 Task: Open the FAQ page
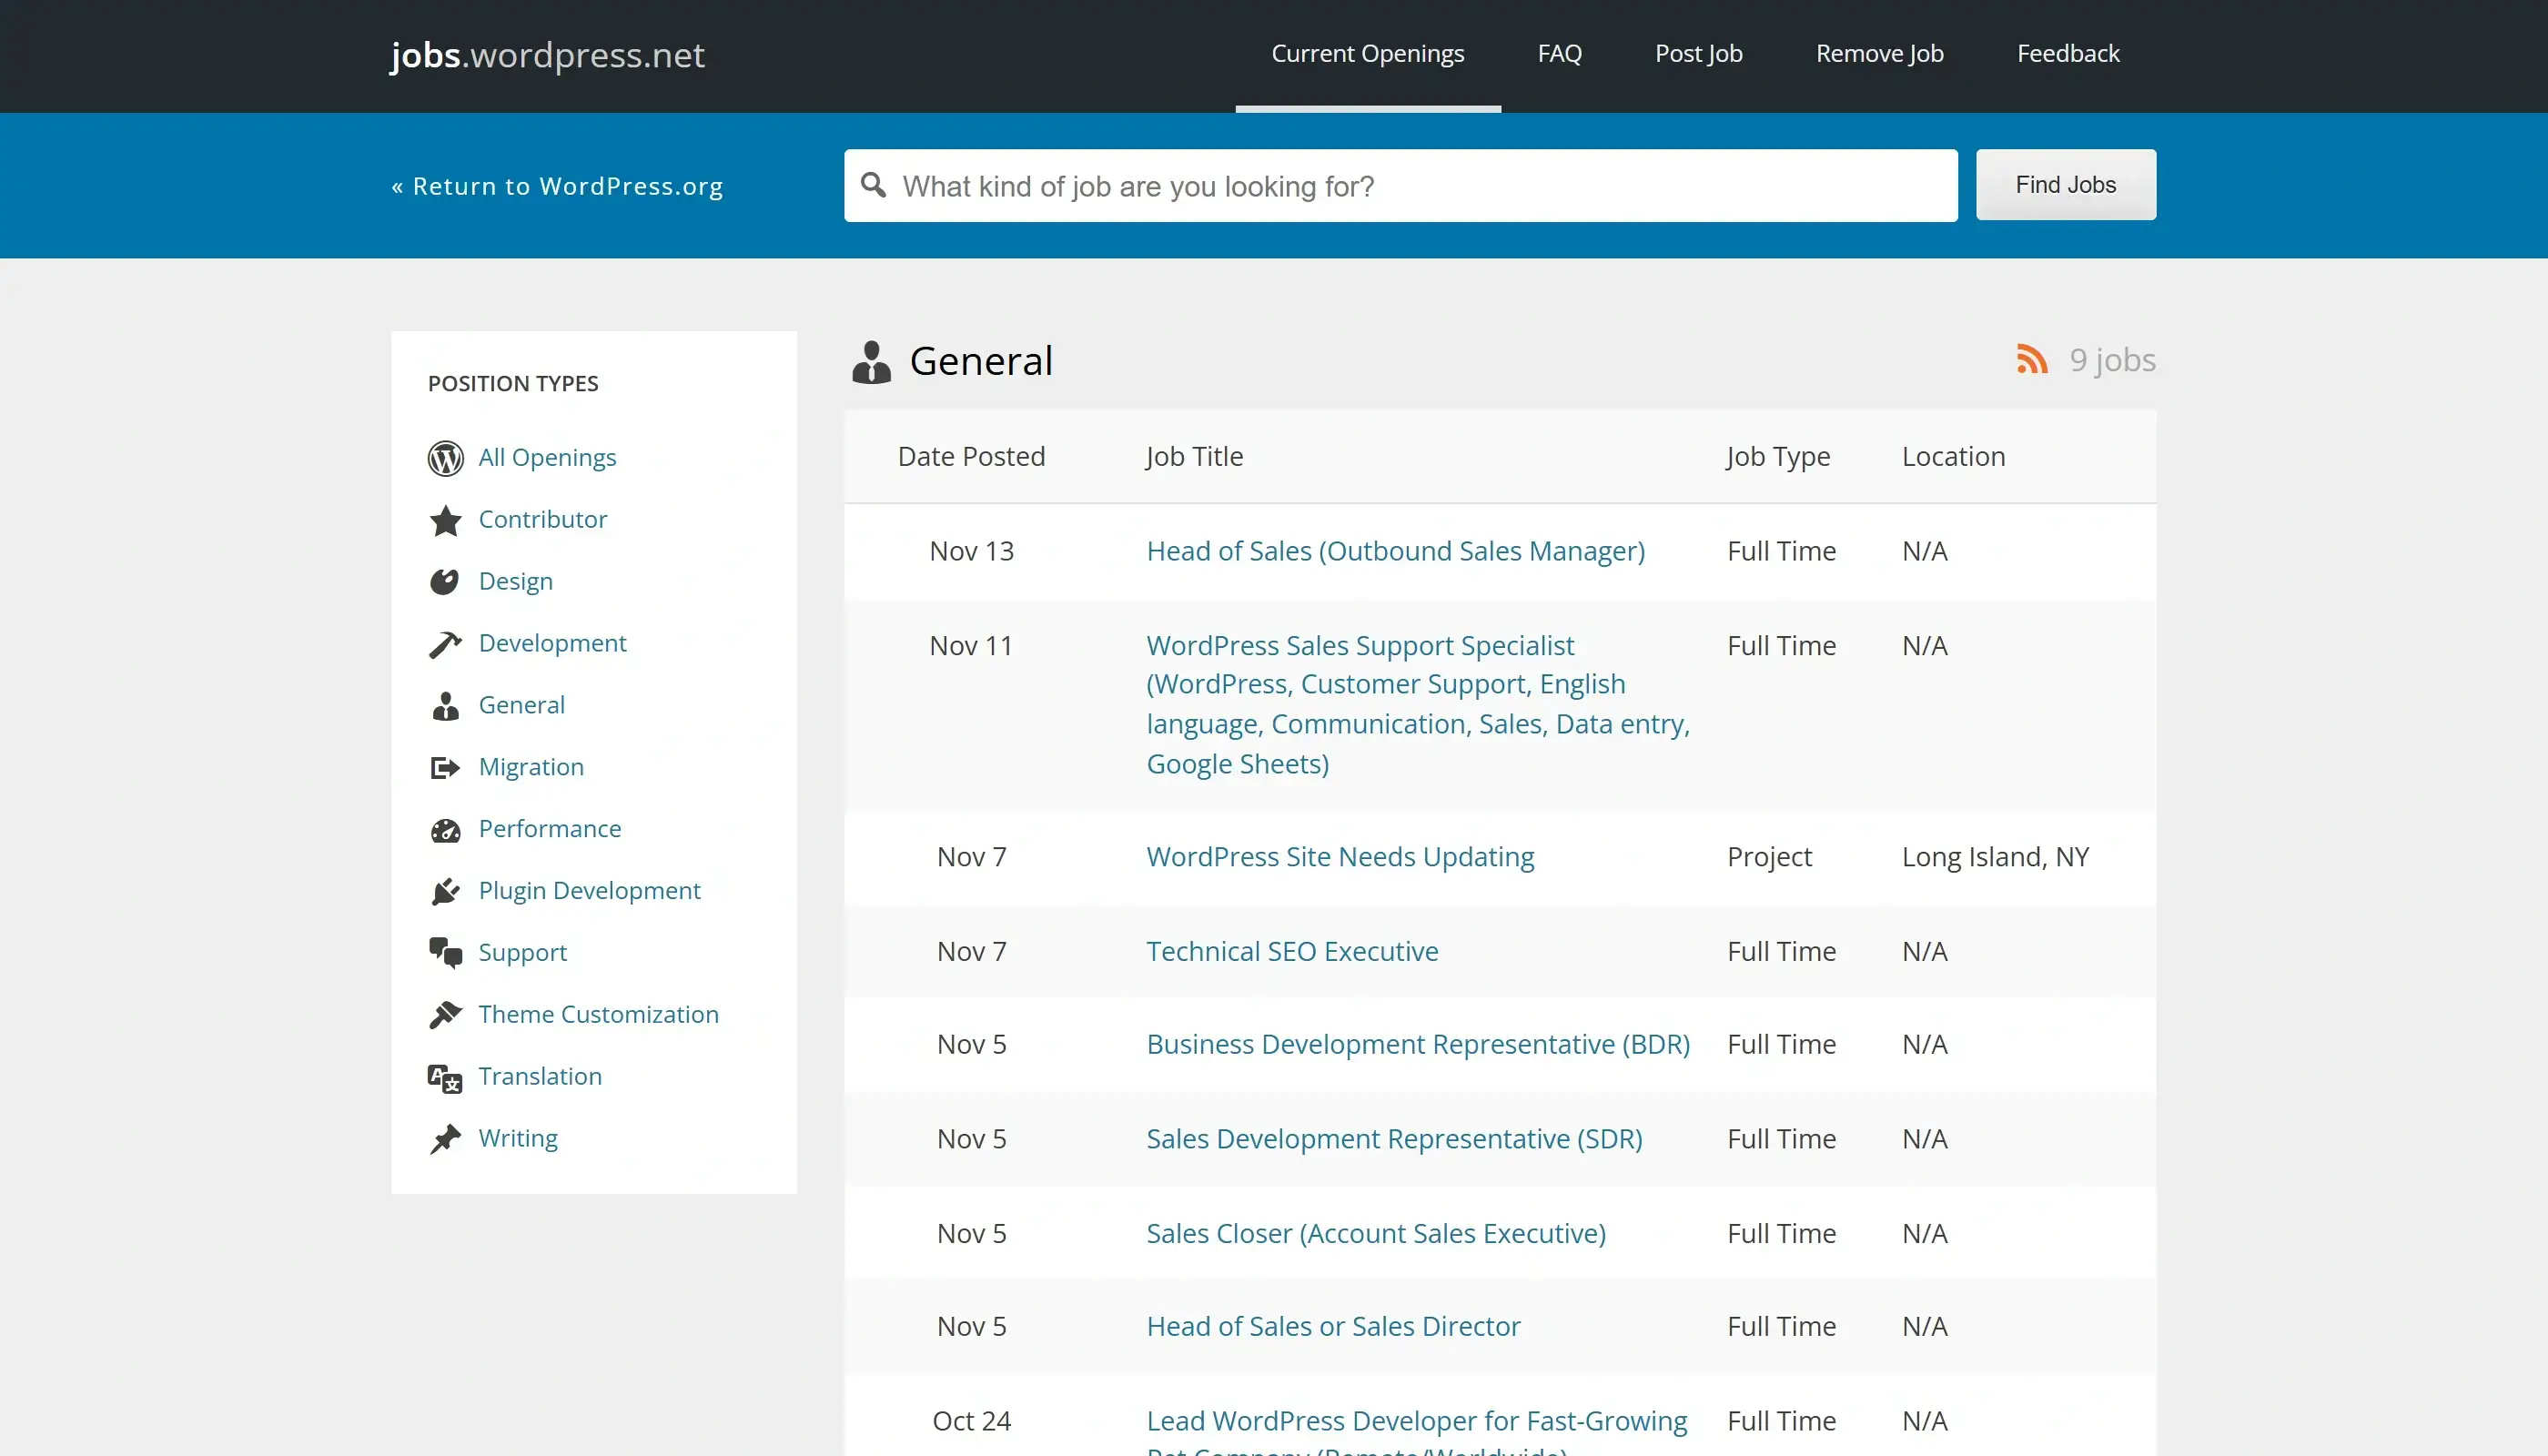tap(1559, 54)
